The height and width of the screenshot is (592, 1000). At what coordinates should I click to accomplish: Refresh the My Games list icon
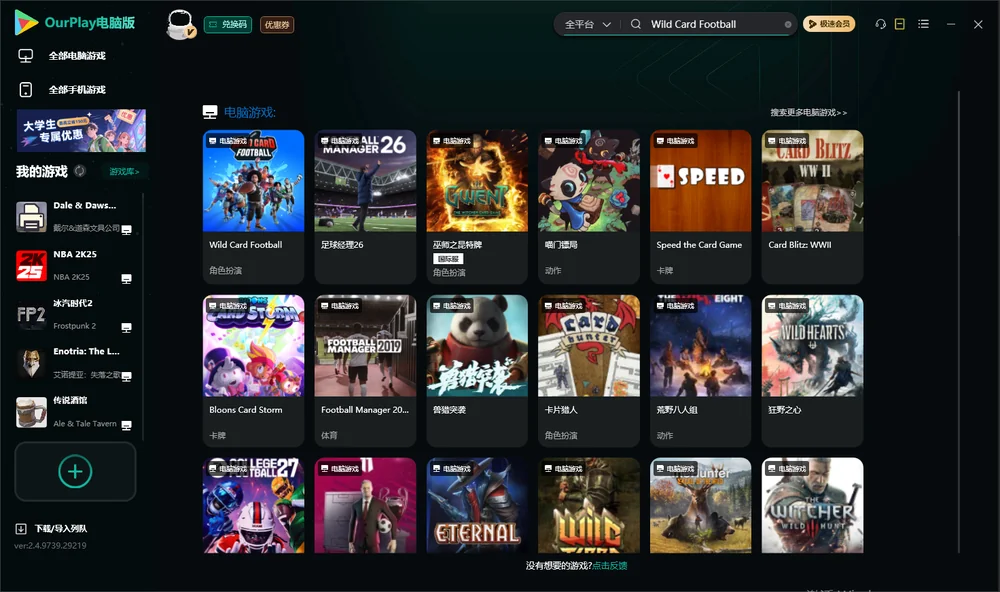click(80, 171)
